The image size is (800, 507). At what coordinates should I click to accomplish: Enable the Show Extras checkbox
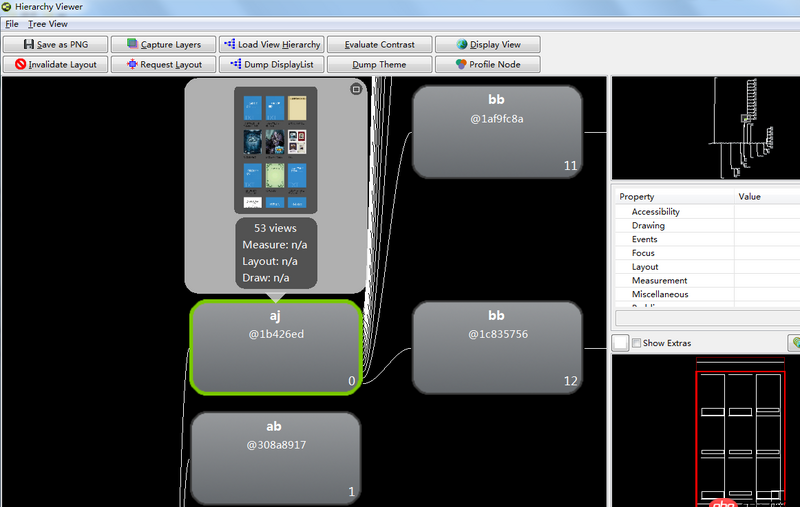[x=636, y=343]
